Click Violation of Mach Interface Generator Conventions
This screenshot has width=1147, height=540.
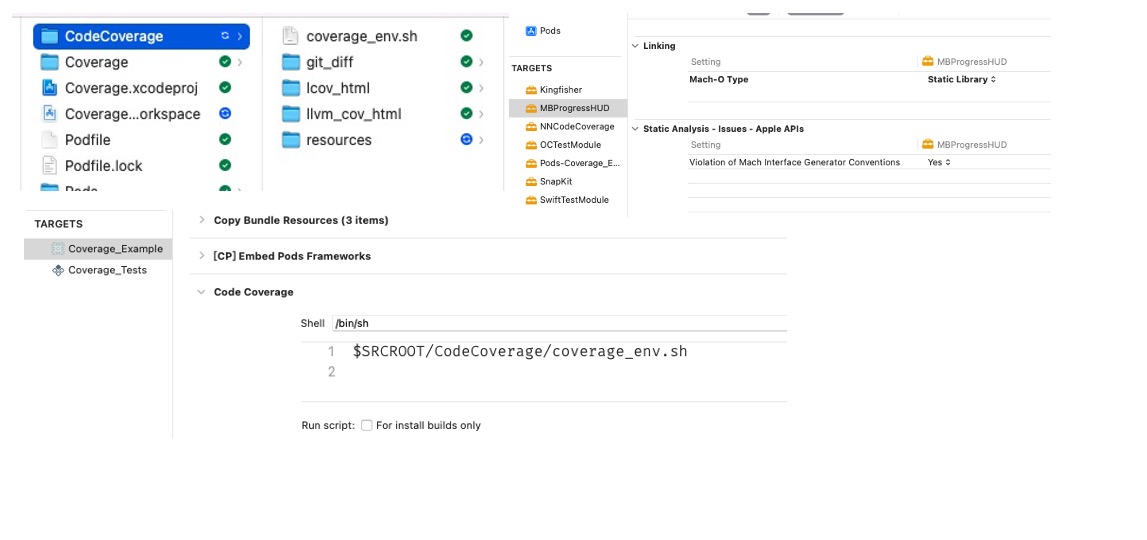tap(794, 162)
